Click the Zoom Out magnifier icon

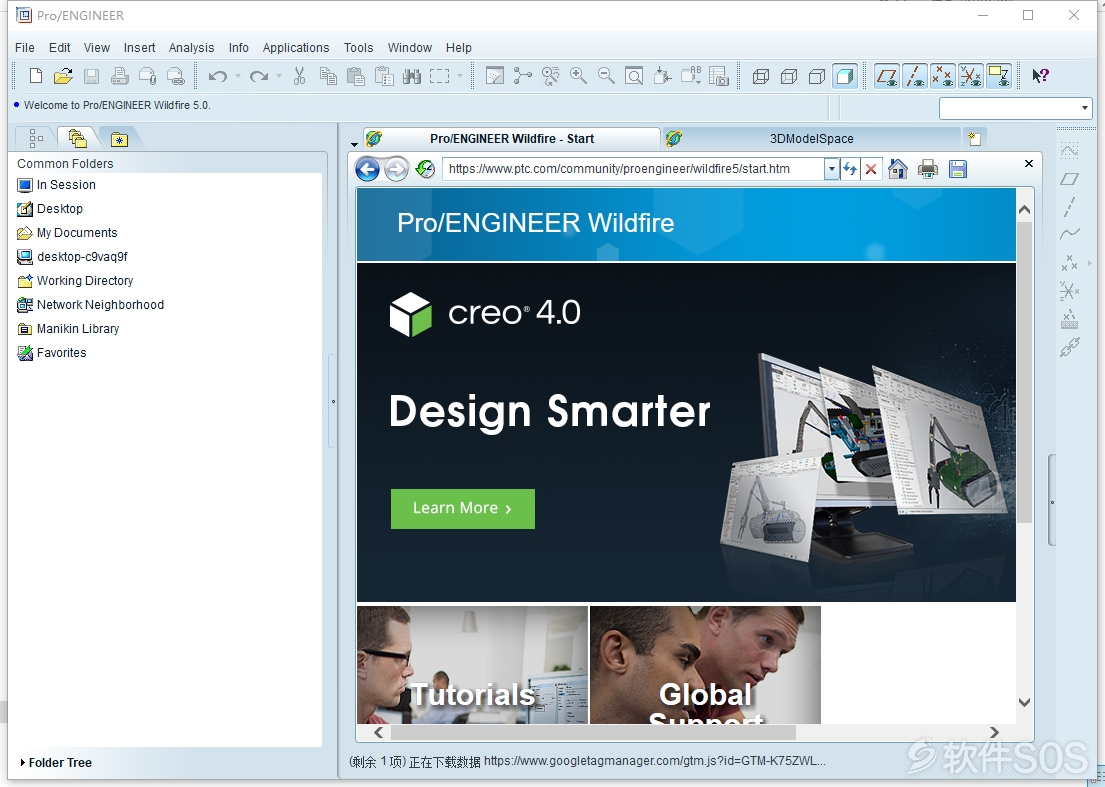coord(606,75)
